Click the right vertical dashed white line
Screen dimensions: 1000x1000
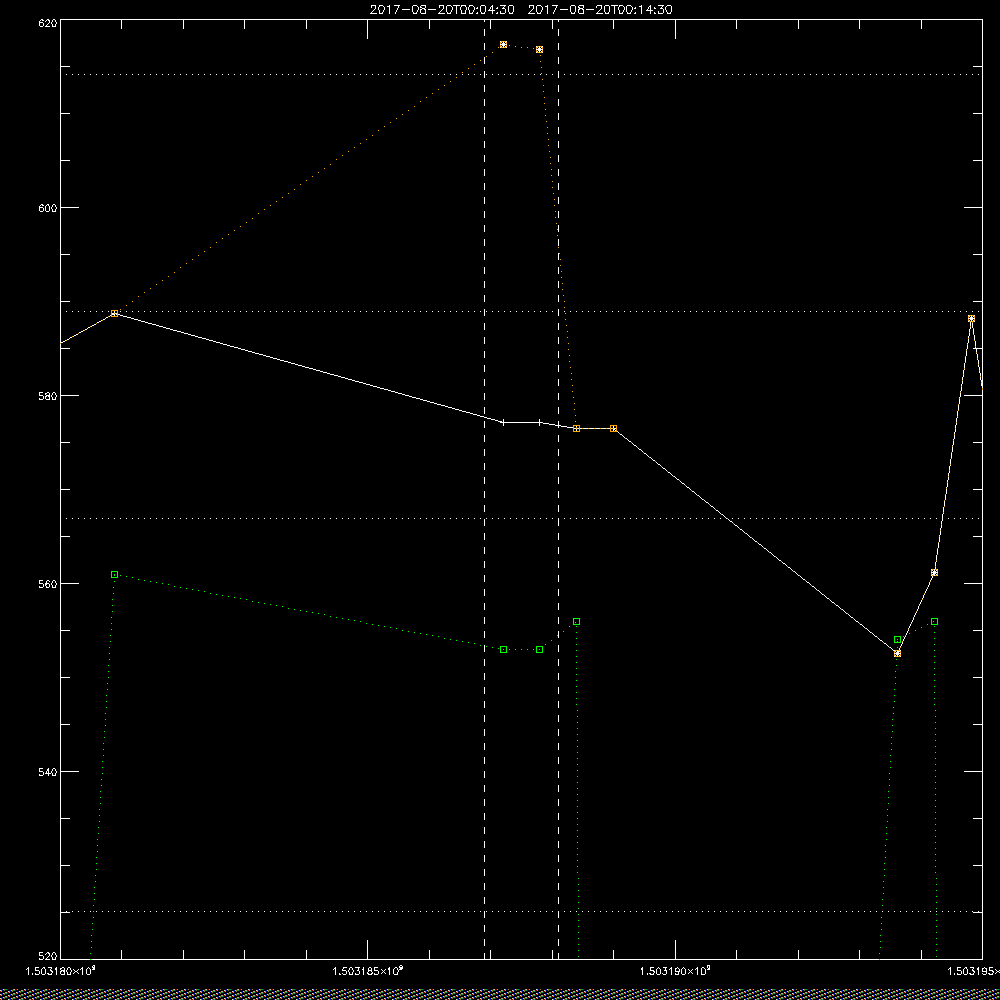pos(559,489)
